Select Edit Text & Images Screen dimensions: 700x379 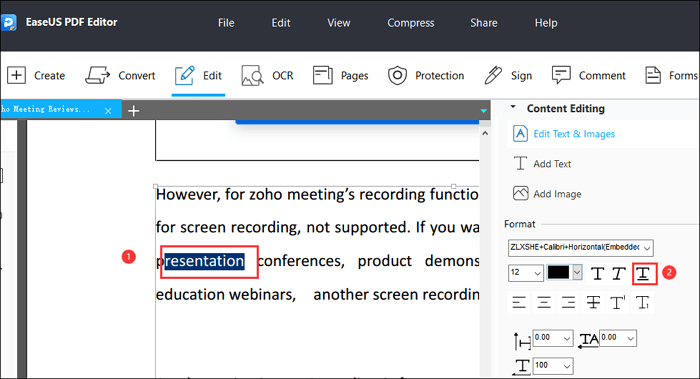point(564,134)
